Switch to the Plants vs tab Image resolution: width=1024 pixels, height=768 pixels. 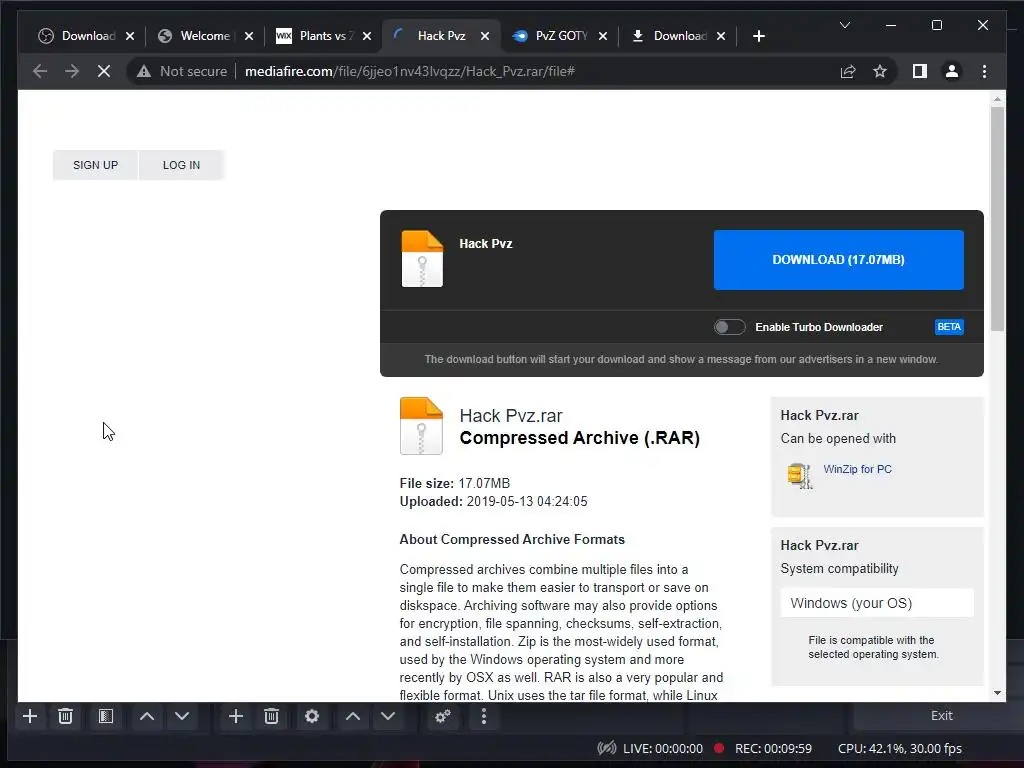(324, 36)
